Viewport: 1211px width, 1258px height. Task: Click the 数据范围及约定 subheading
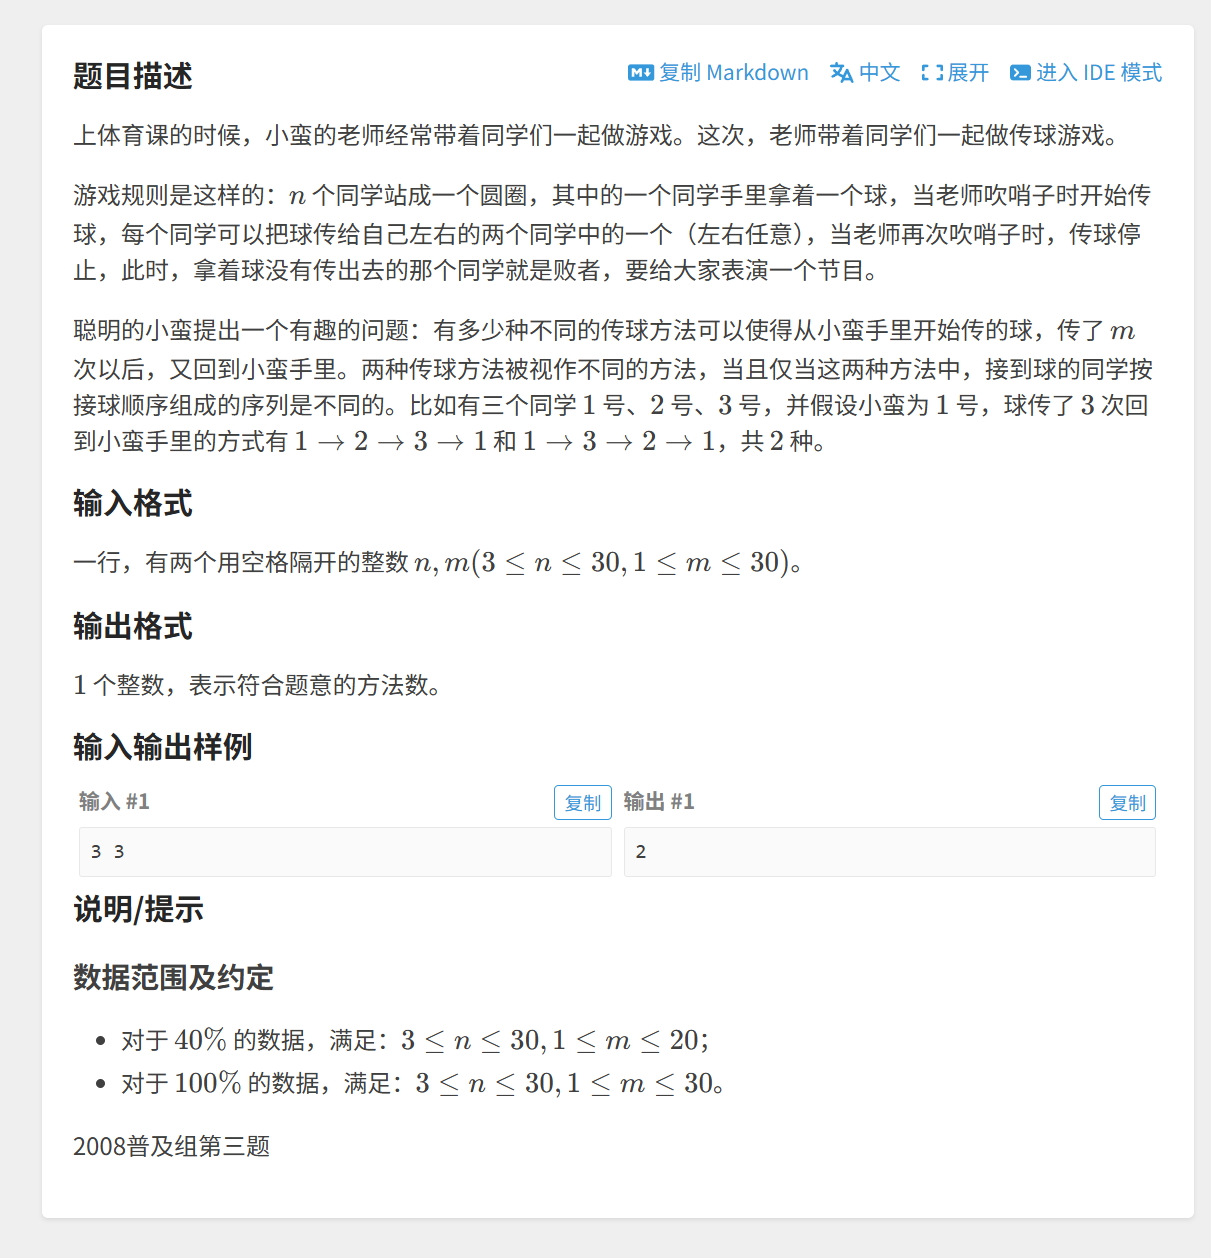pos(174,977)
